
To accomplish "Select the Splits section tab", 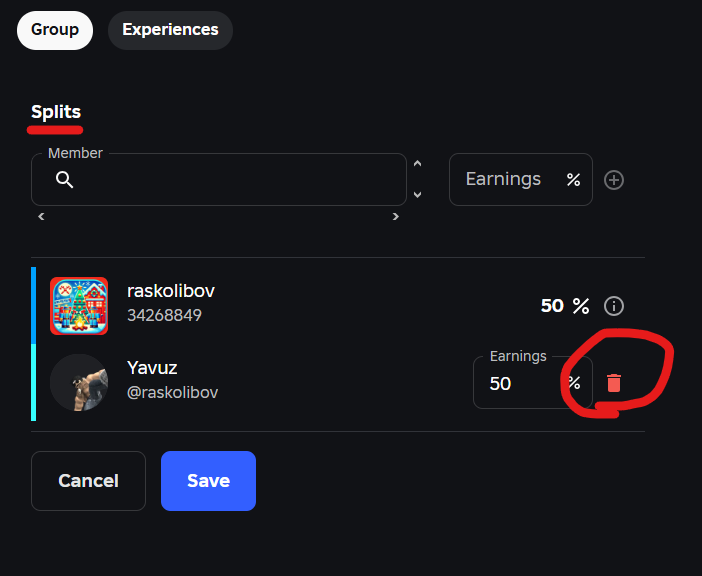I will (56, 112).
